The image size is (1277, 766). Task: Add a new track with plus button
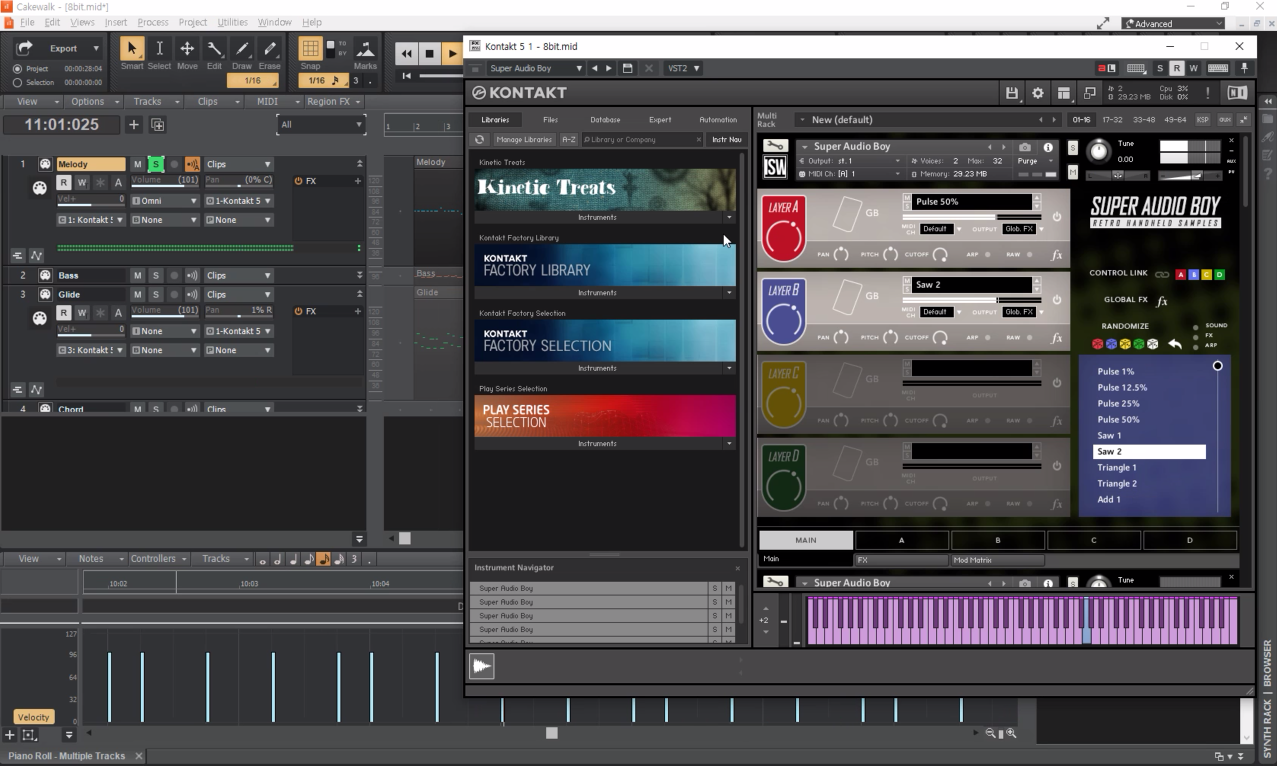point(134,125)
